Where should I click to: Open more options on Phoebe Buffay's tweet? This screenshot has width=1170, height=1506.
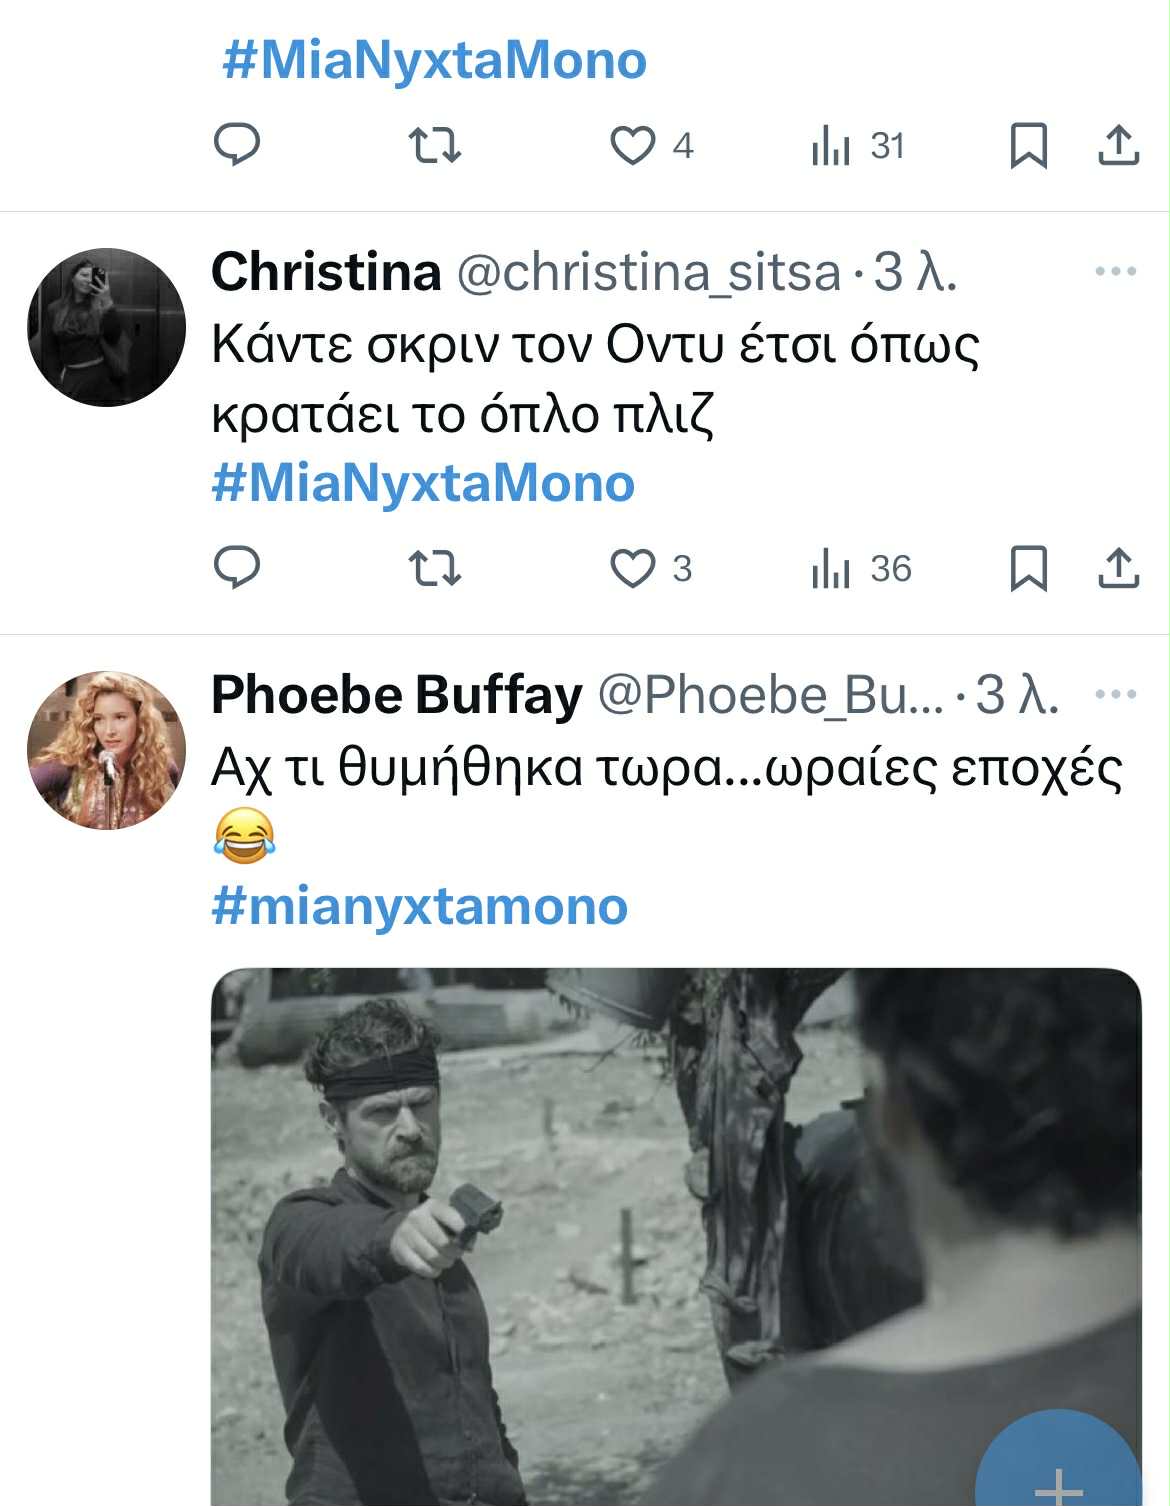(1116, 694)
